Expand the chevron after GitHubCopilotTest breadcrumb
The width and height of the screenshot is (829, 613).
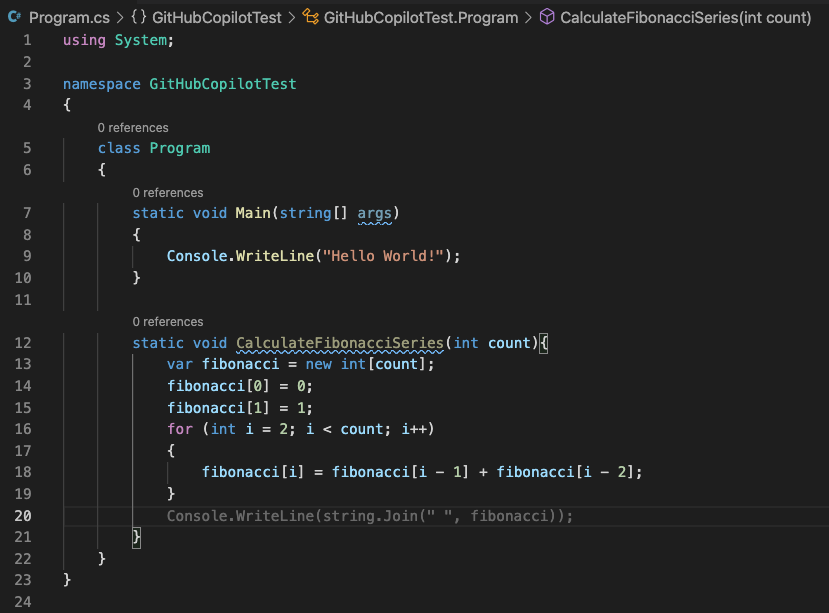[292, 18]
